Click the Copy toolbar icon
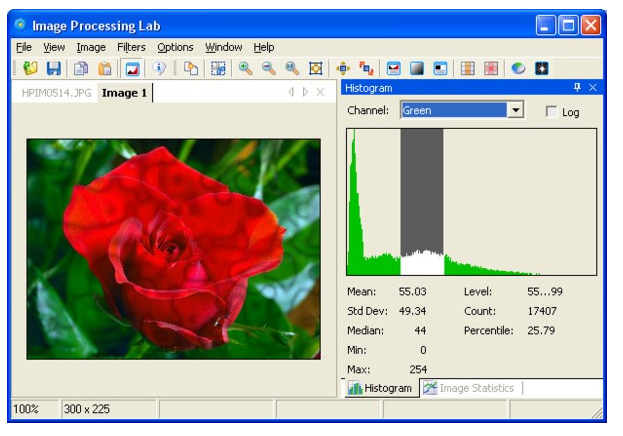623x436 pixels. click(x=81, y=68)
